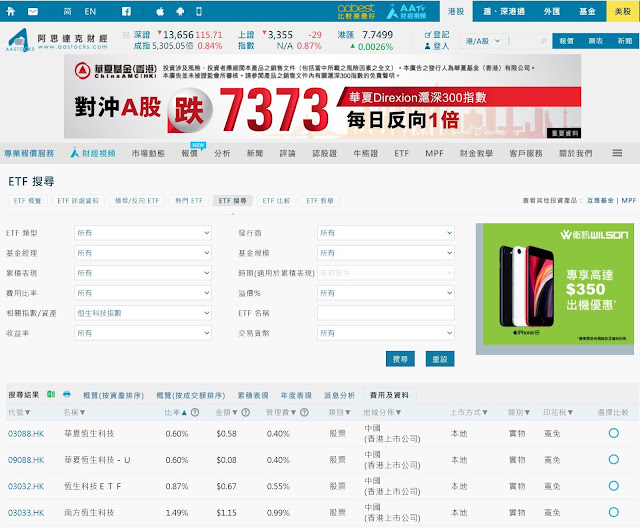Expand the 溢價% dropdown

coord(386,293)
